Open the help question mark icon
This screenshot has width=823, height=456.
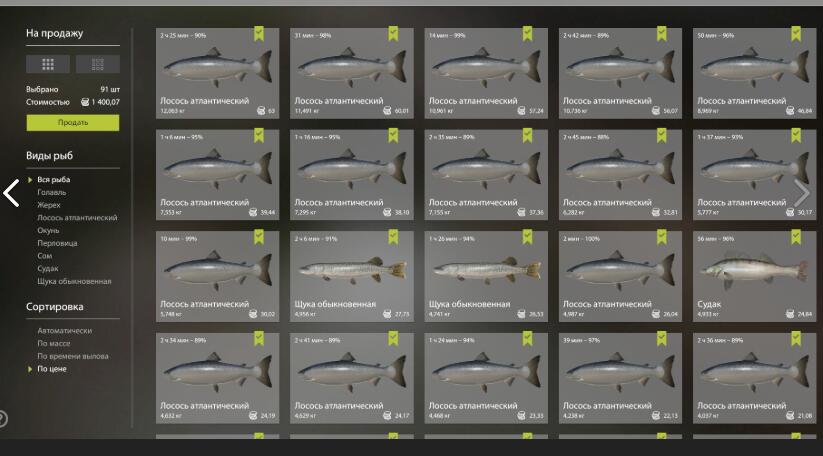tap(2, 419)
